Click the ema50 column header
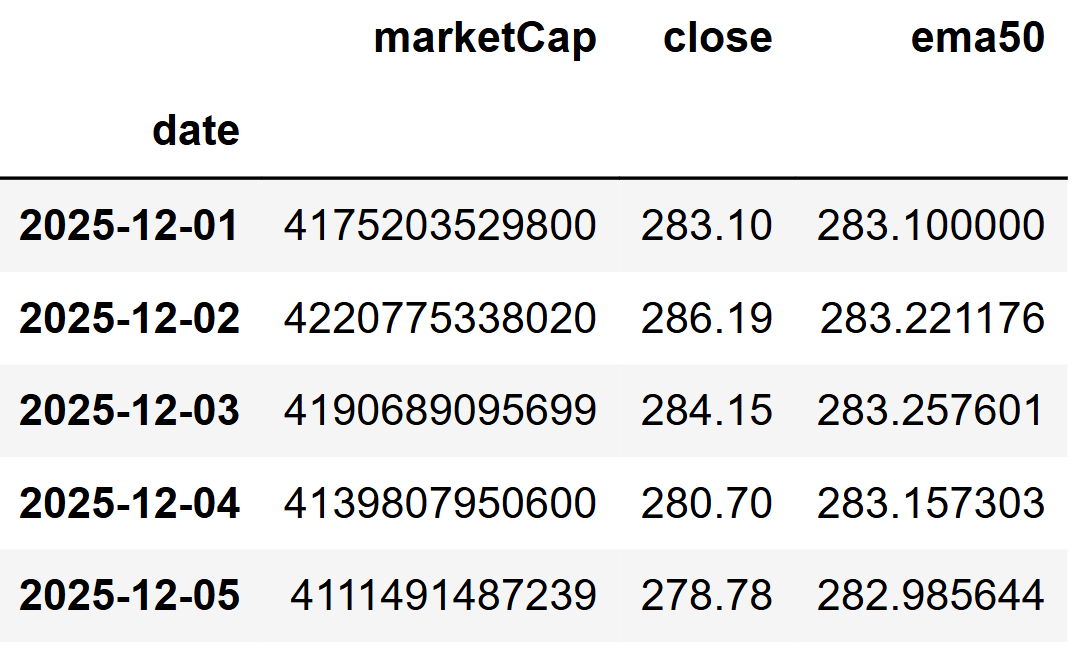 click(x=978, y=37)
